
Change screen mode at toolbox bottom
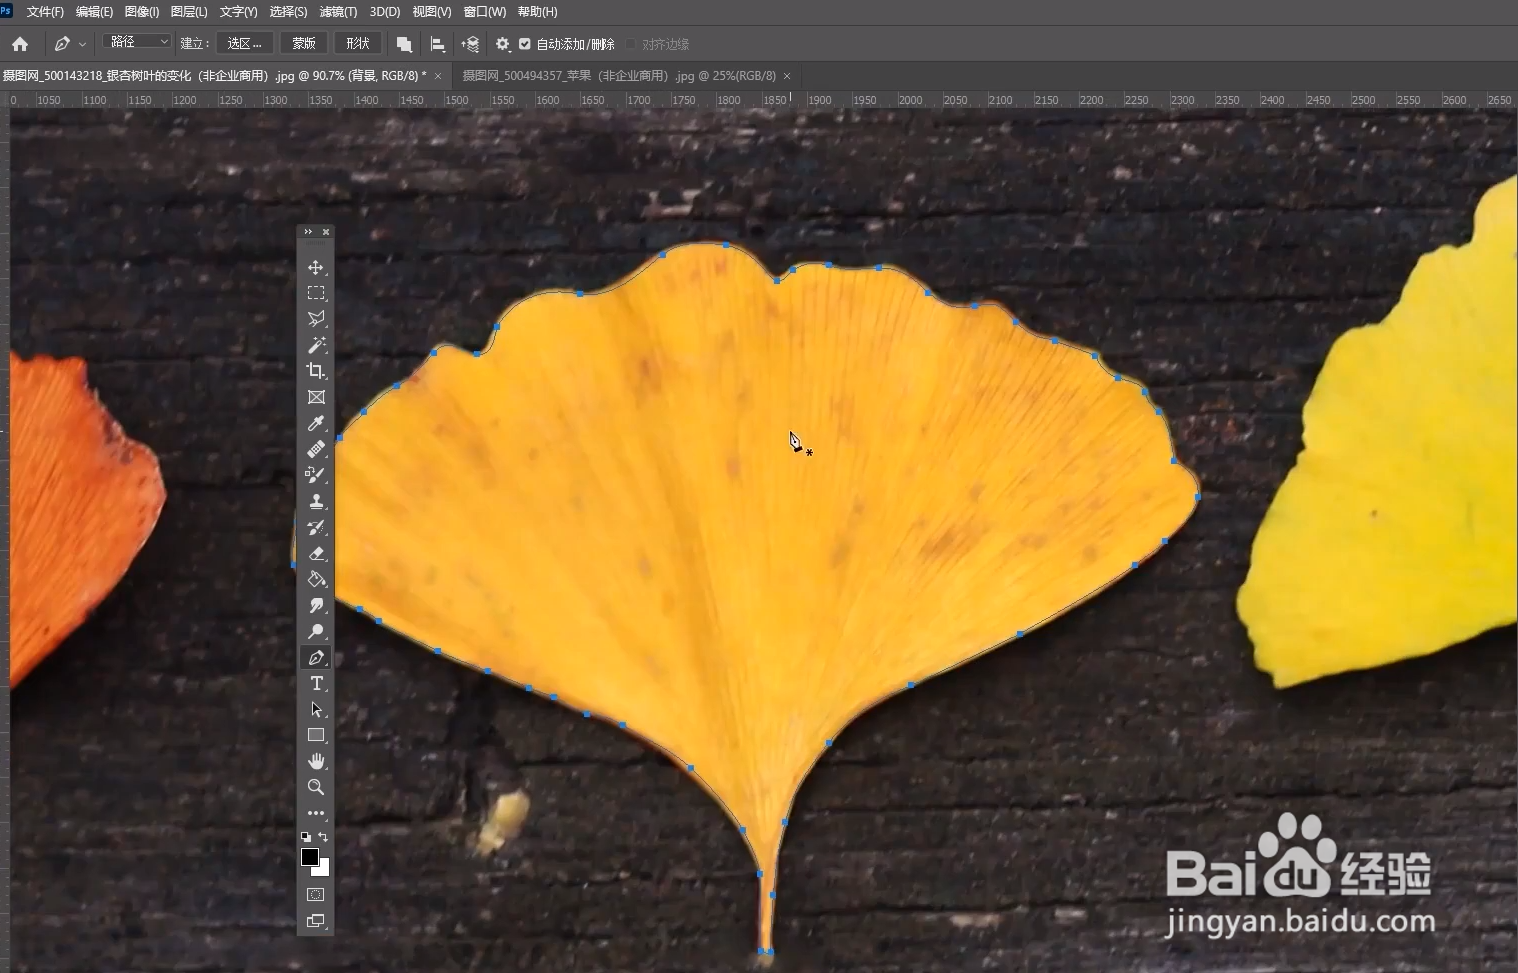(316, 920)
